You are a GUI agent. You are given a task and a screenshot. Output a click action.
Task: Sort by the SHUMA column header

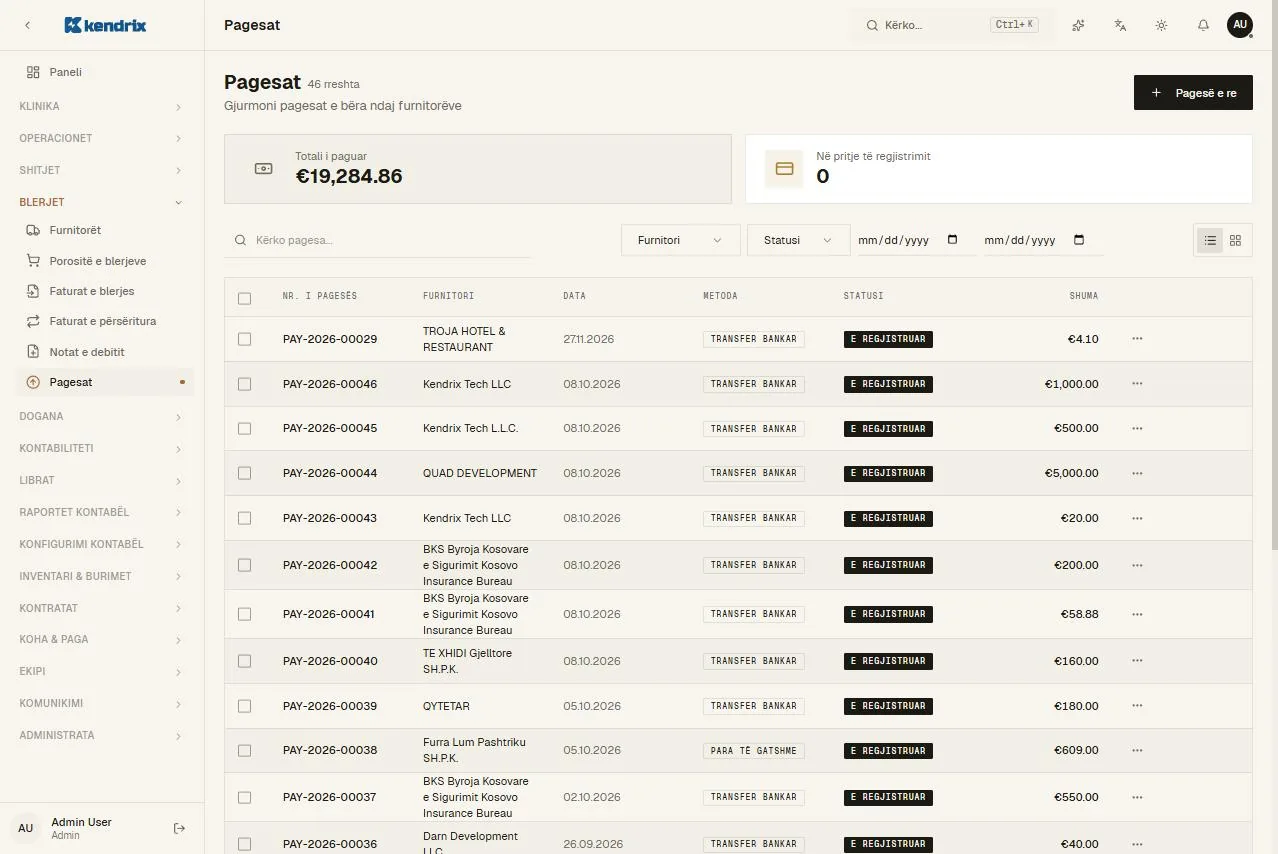[x=1084, y=296]
